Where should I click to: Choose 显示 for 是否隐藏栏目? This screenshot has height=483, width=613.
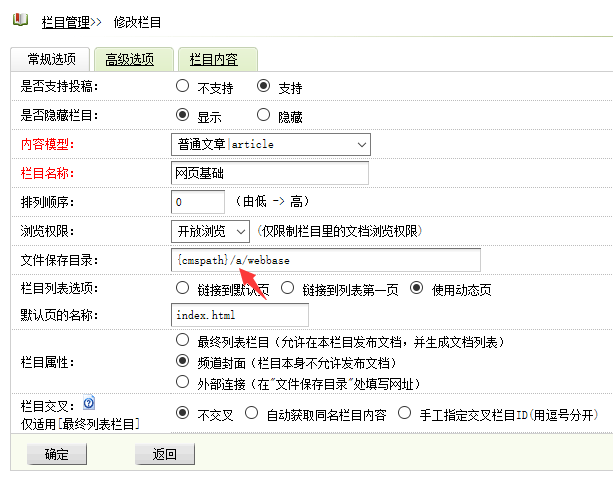182,115
